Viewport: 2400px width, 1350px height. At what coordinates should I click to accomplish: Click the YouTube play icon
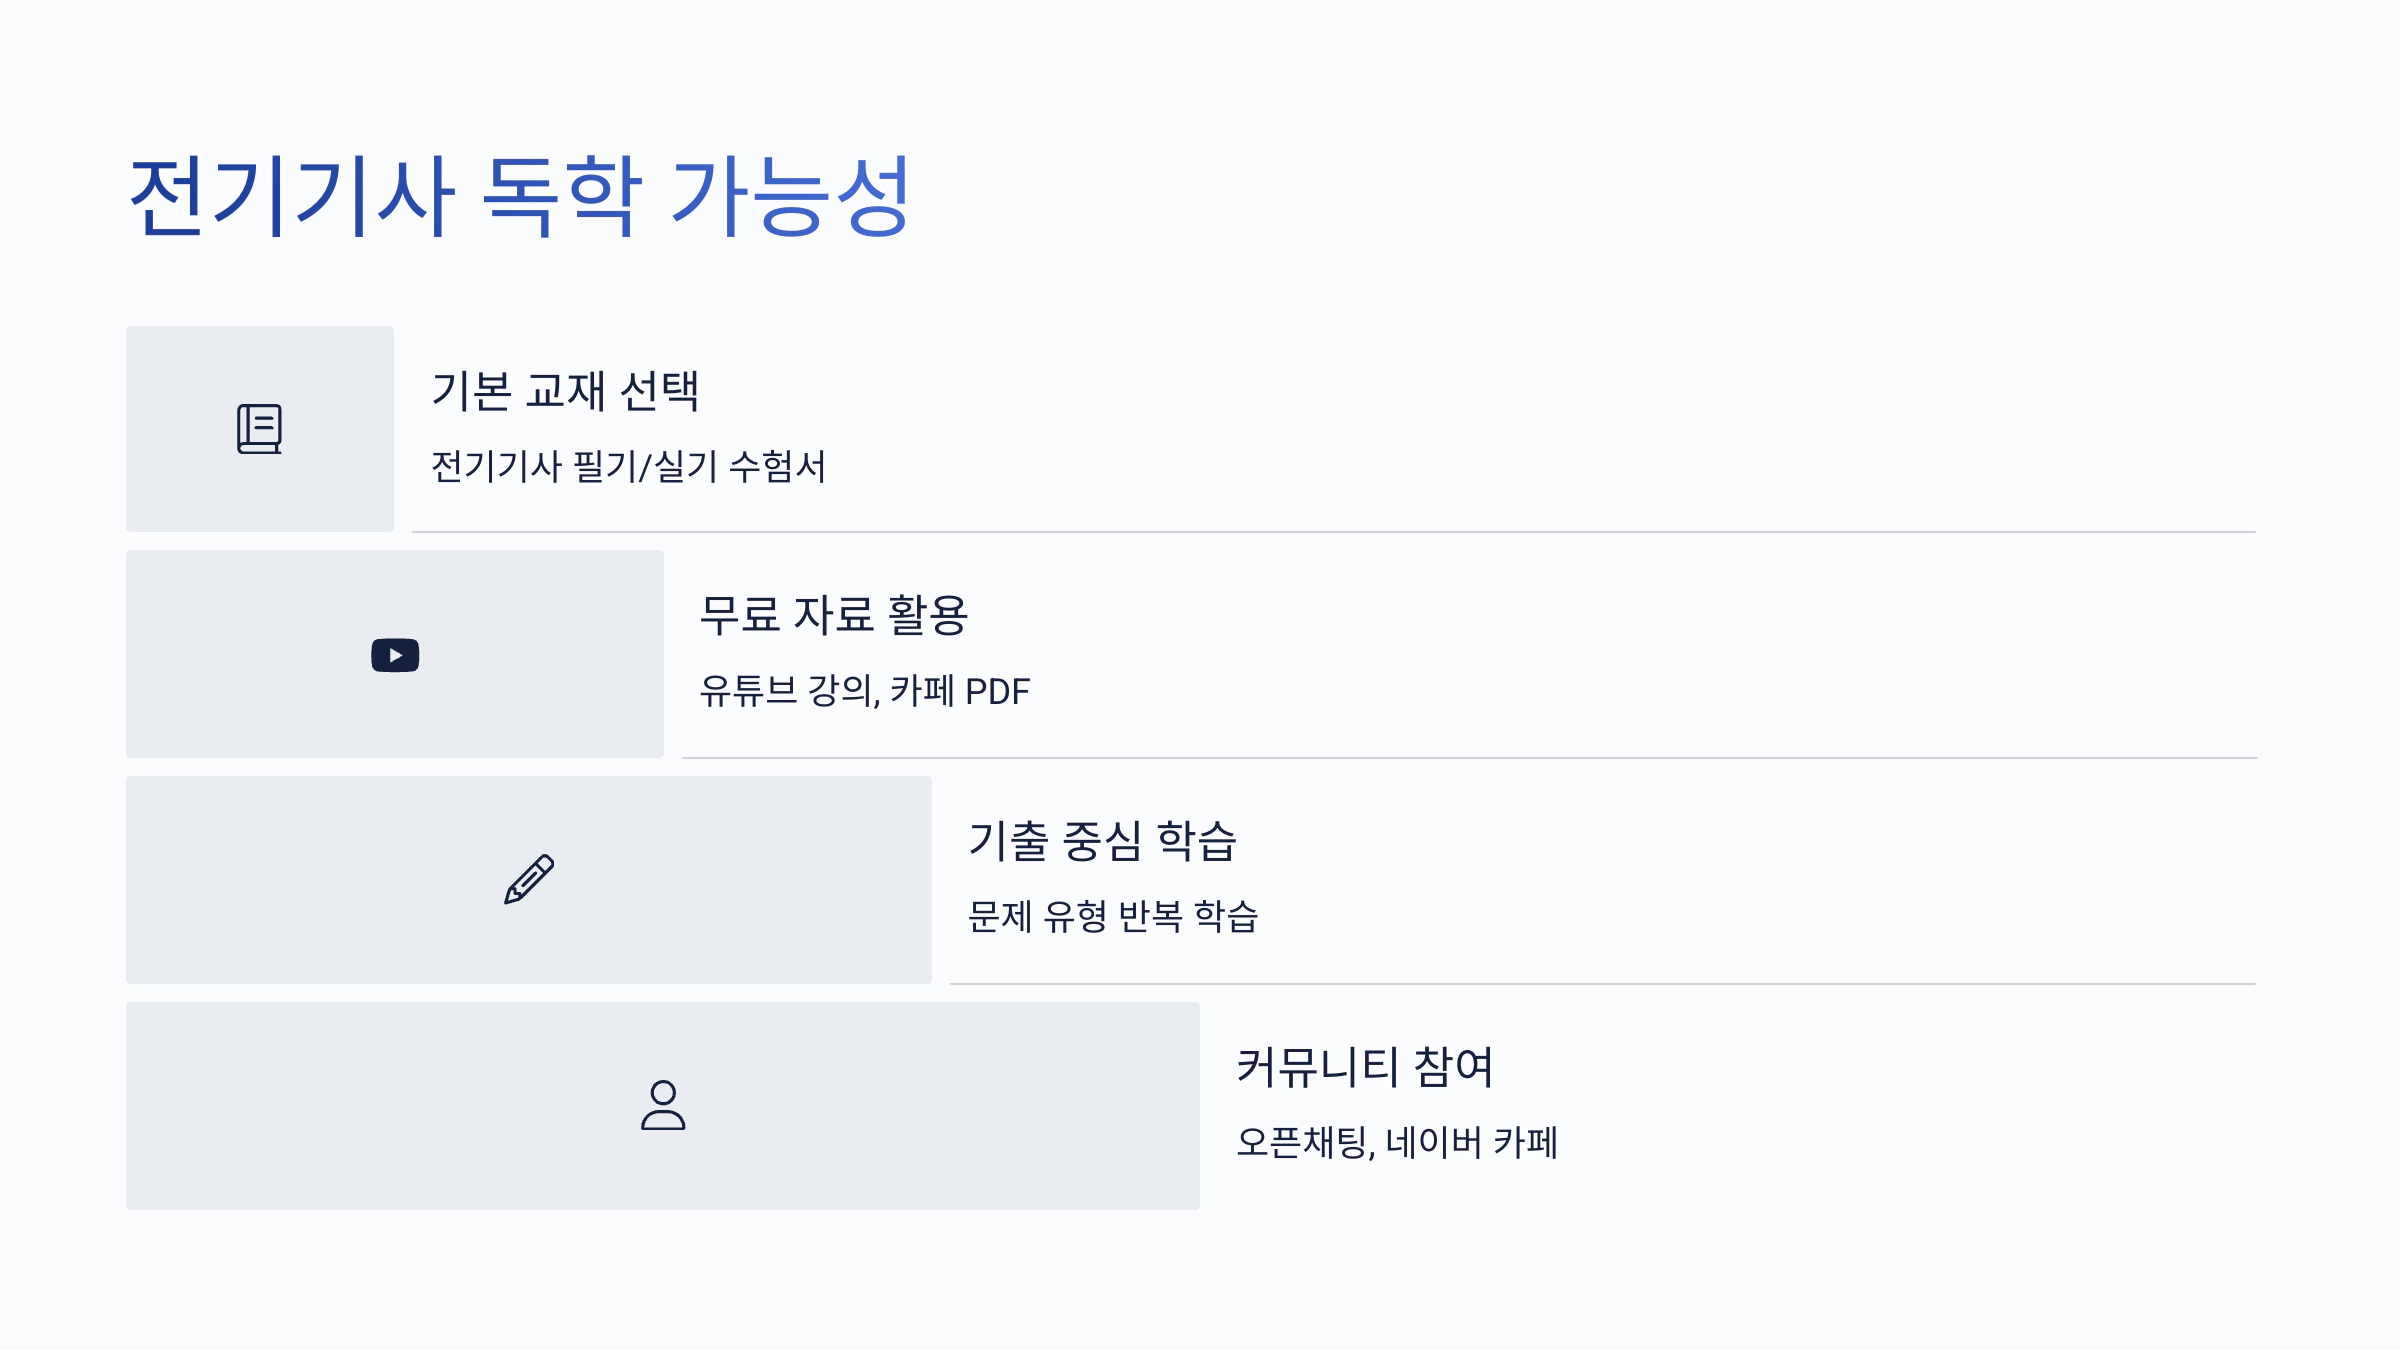pos(395,655)
